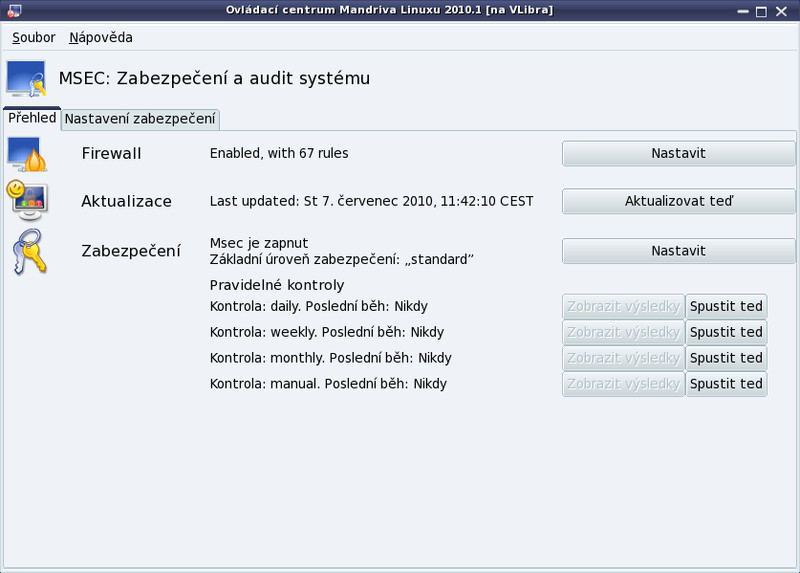Click the Aktualizovat teď button
Screen dimensions: 800x573
(679, 201)
